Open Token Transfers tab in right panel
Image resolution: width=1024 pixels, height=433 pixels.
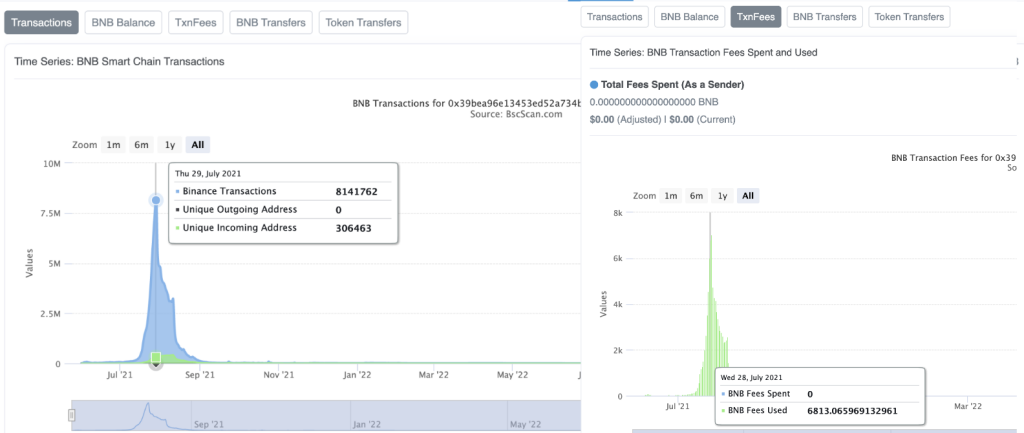909,17
